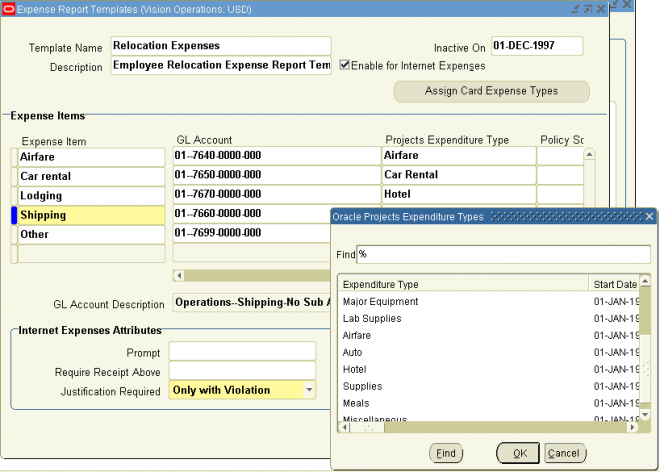Click the Find search field with %
Image resolution: width=660 pixels, height=472 pixels.
503,254
